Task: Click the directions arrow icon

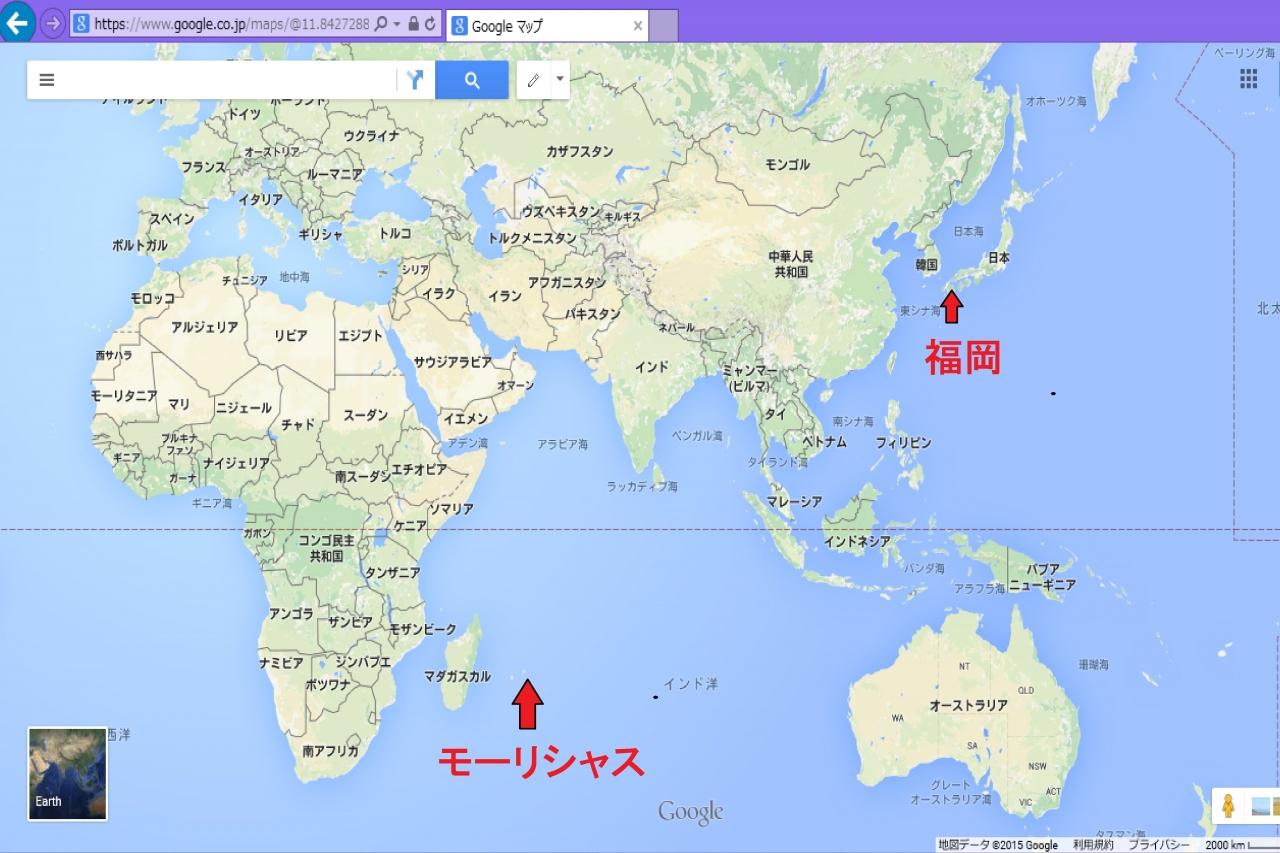Action: (x=415, y=80)
